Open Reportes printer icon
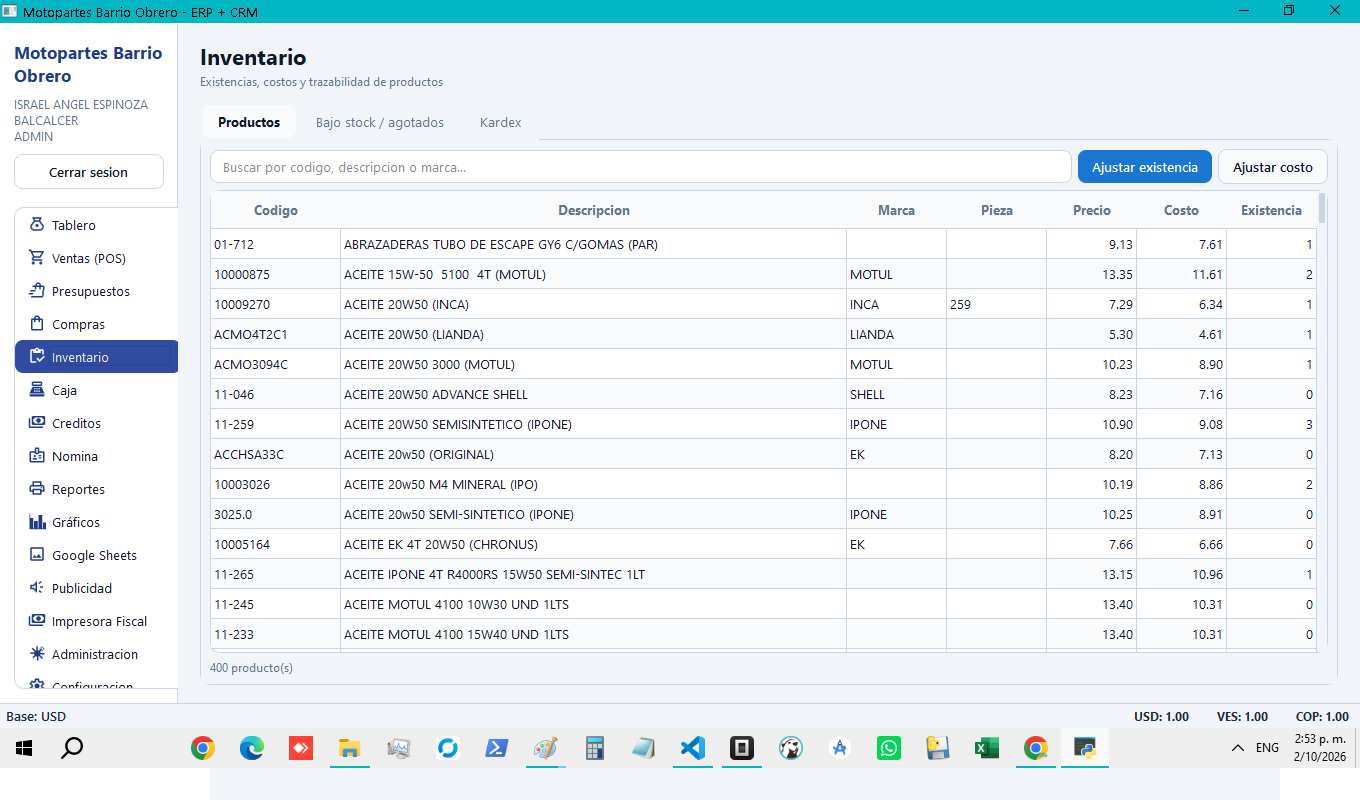The width and height of the screenshot is (1360, 800). pyautogui.click(x=37, y=489)
